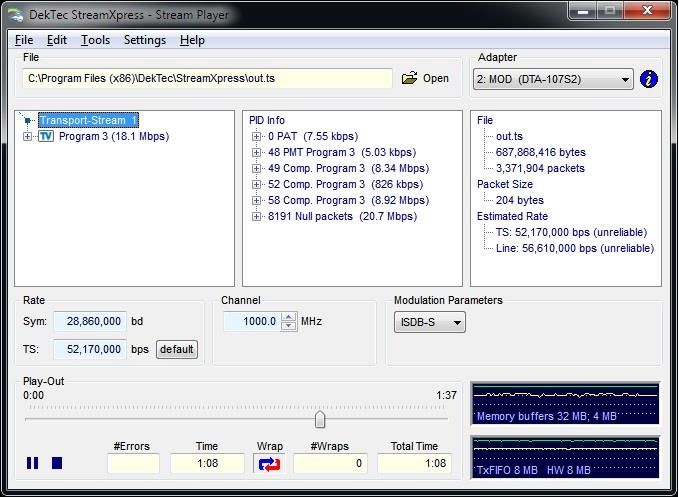Increase channel frequency with up arrow
The image size is (679, 497).
(288, 317)
